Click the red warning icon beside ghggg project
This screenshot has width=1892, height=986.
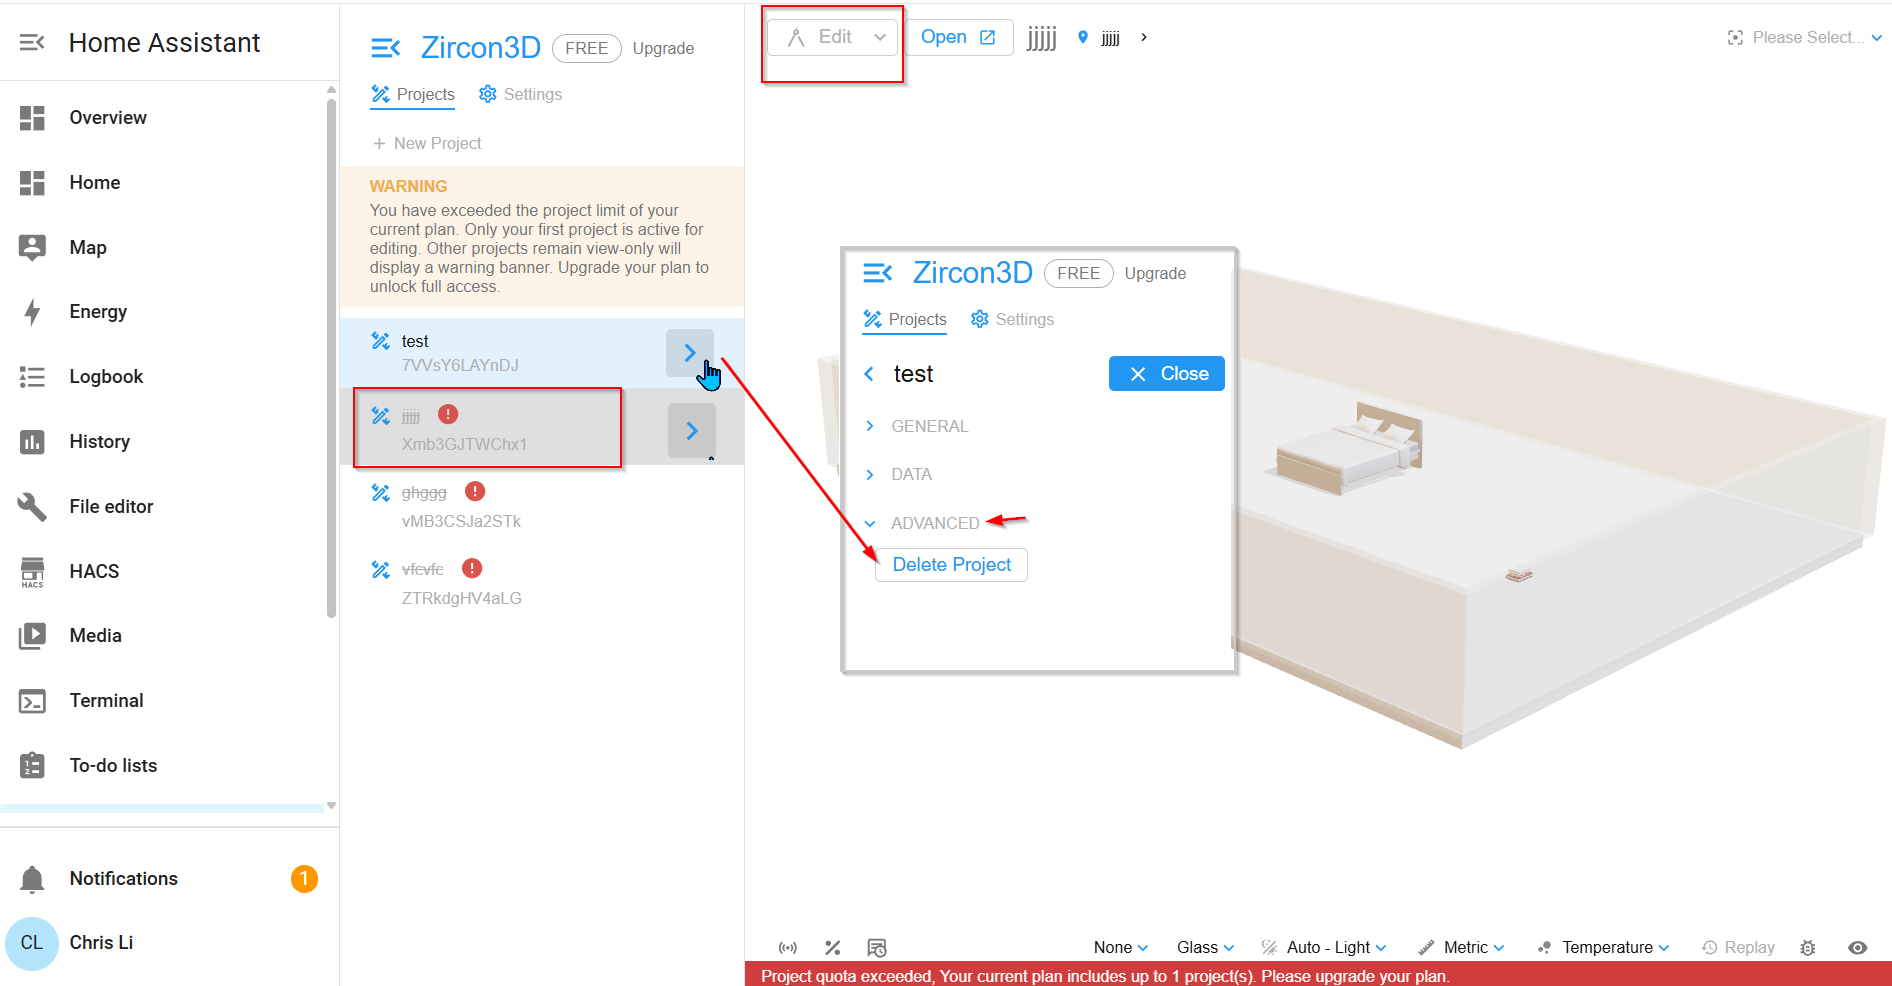475,491
